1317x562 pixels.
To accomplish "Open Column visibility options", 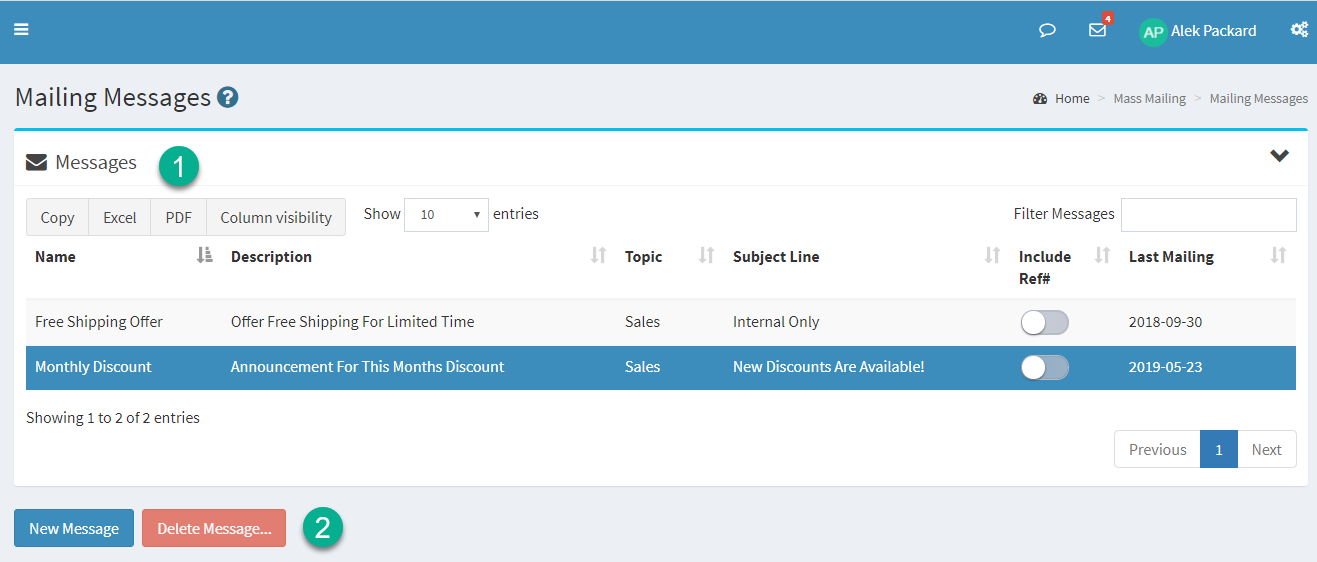I will (x=276, y=217).
